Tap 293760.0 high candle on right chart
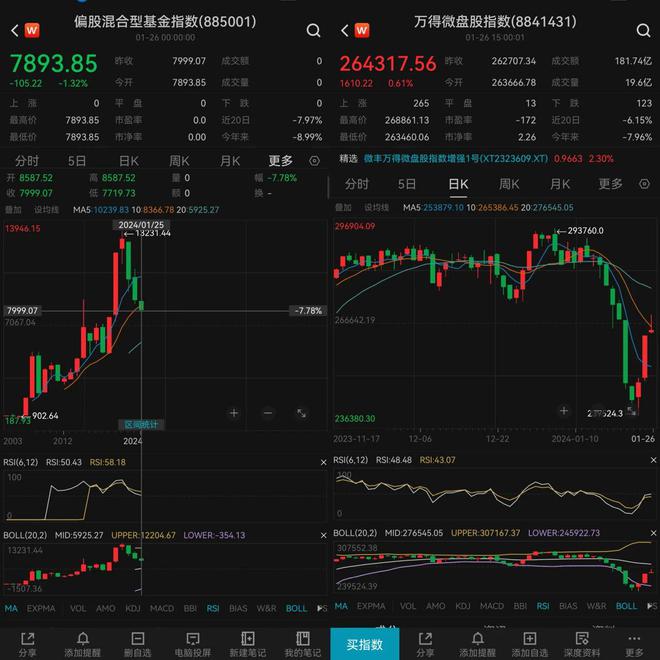The width and height of the screenshot is (660, 660). (555, 242)
